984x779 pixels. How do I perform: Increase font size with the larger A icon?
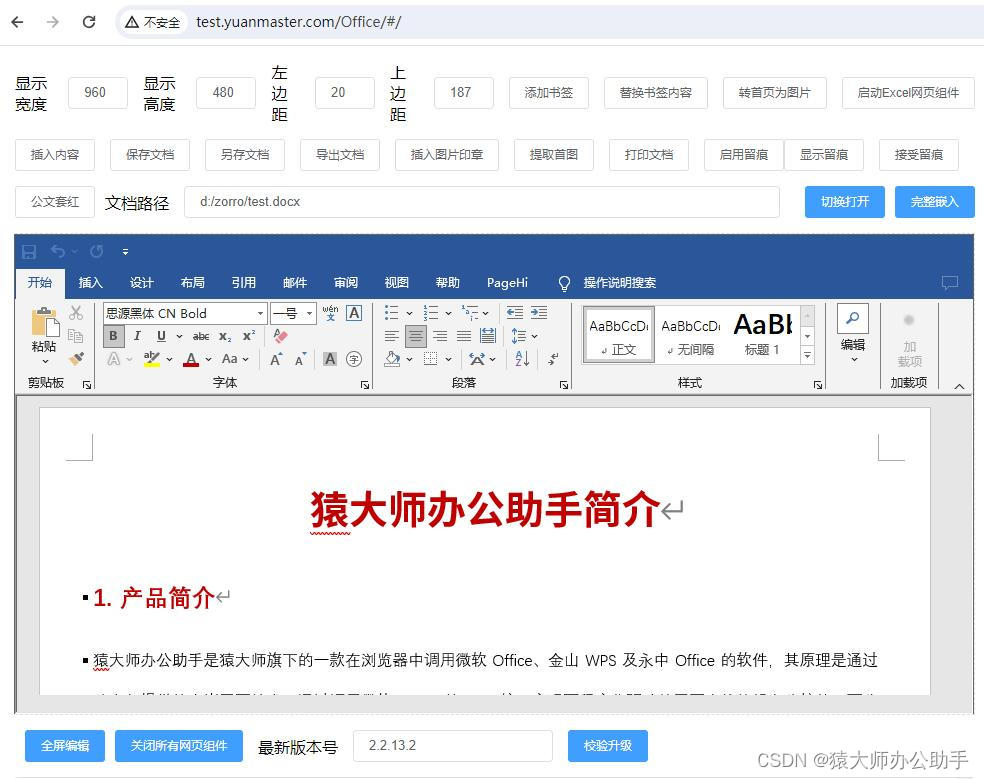276,359
